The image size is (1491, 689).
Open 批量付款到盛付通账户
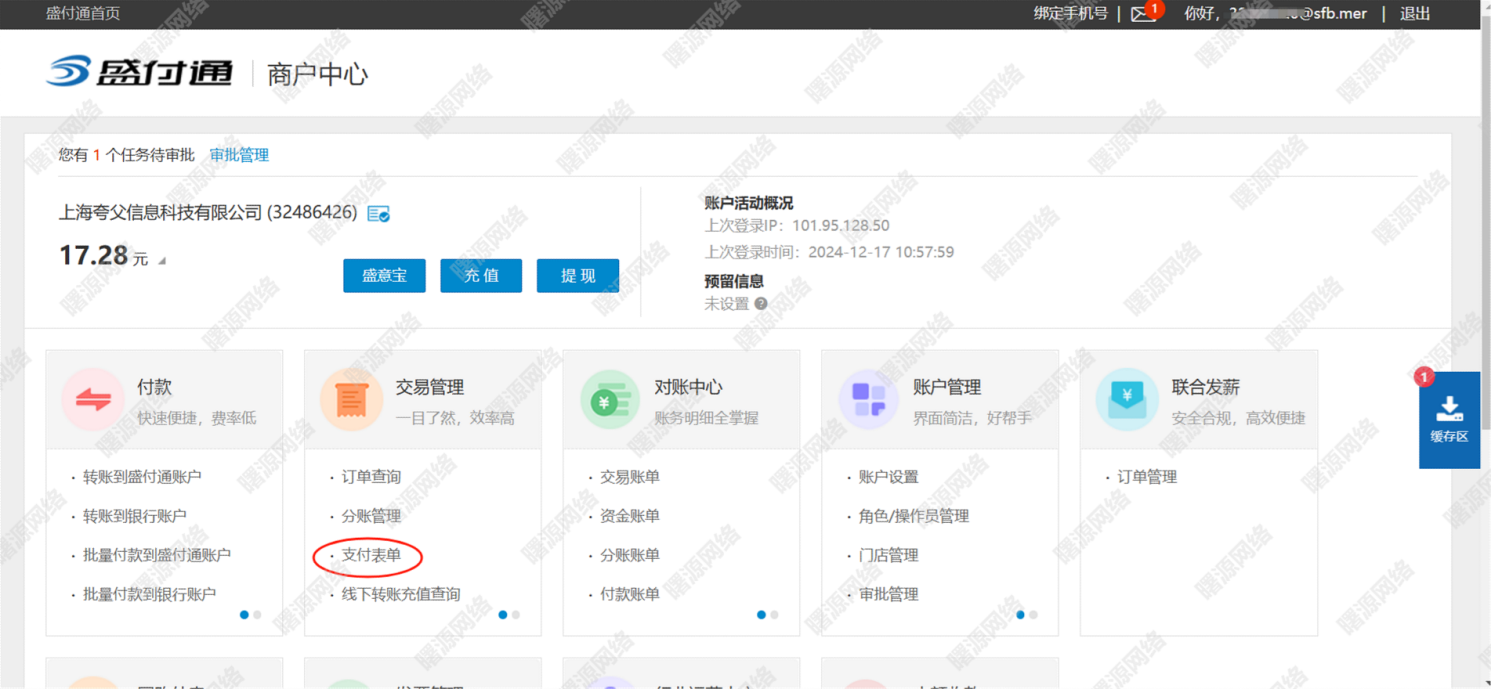point(157,555)
